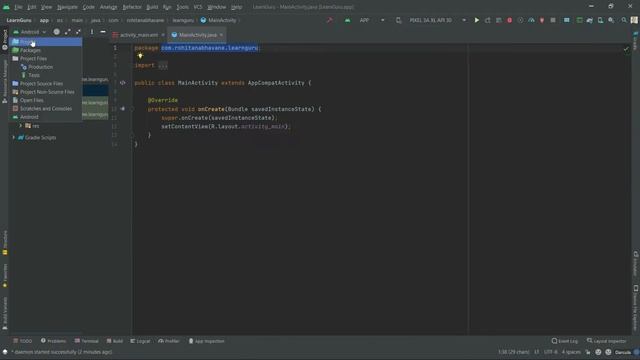Open the Profiler tool window
Image resolution: width=640 pixels, height=360 pixels.
(169, 341)
